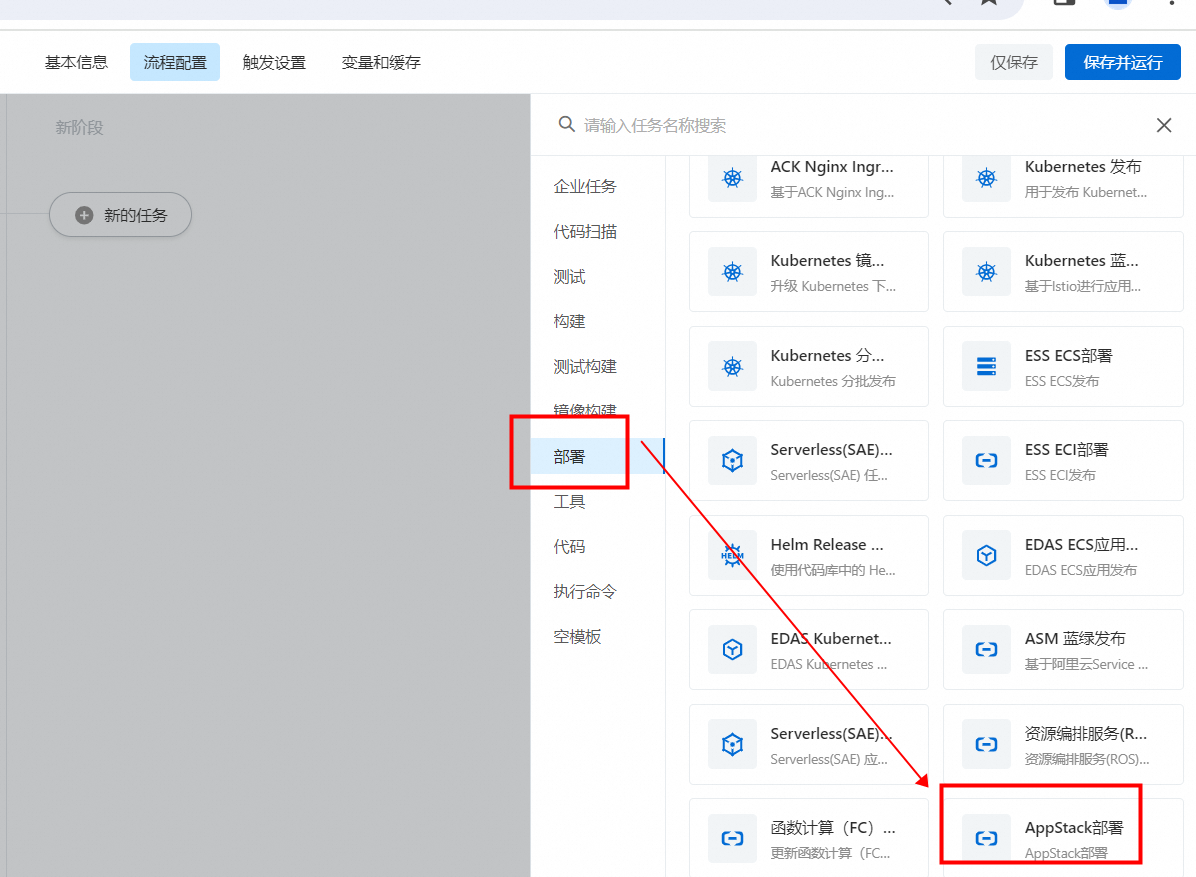The height and width of the screenshot is (877, 1196).
Task: Select the 执行命令 category
Action: [x=585, y=592]
